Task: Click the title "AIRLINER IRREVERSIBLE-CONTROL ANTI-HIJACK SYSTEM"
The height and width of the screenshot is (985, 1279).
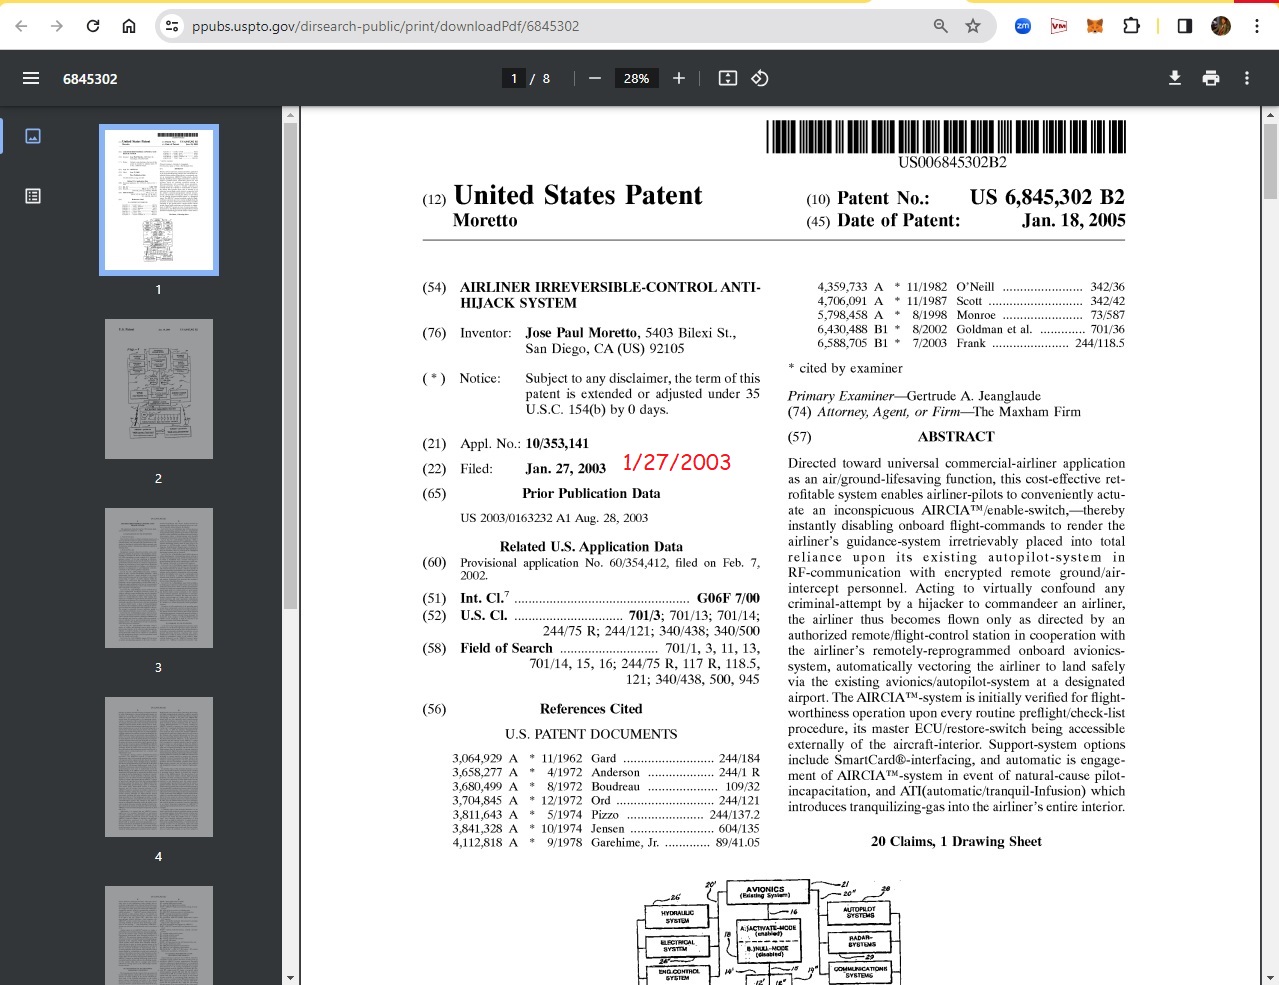Action: point(610,295)
